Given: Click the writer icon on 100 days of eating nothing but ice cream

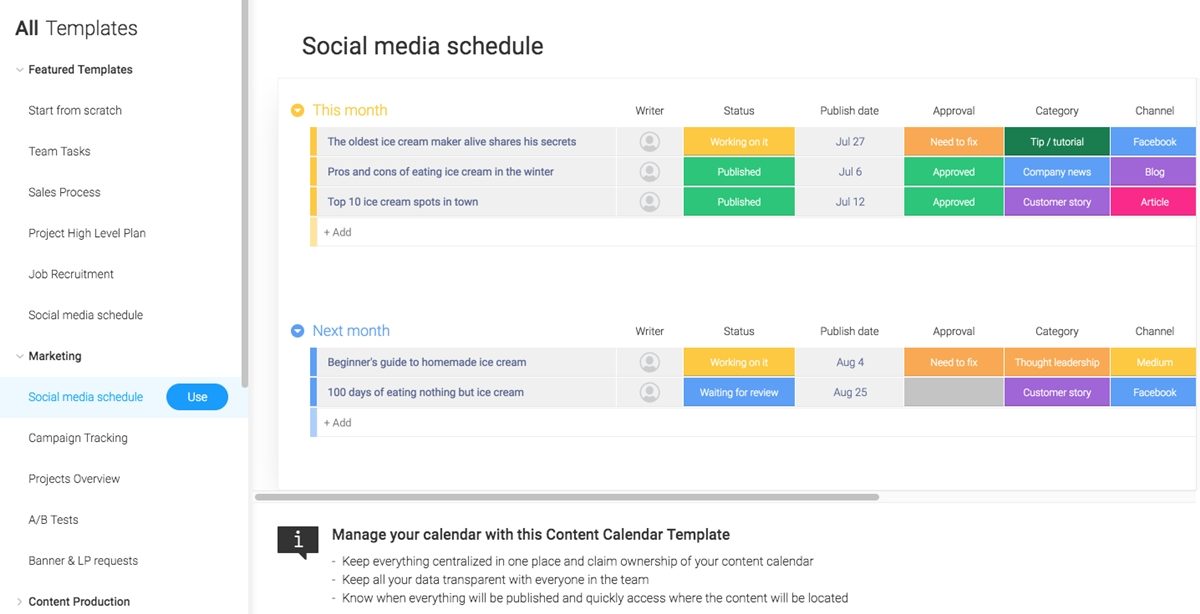Looking at the screenshot, I should (649, 392).
